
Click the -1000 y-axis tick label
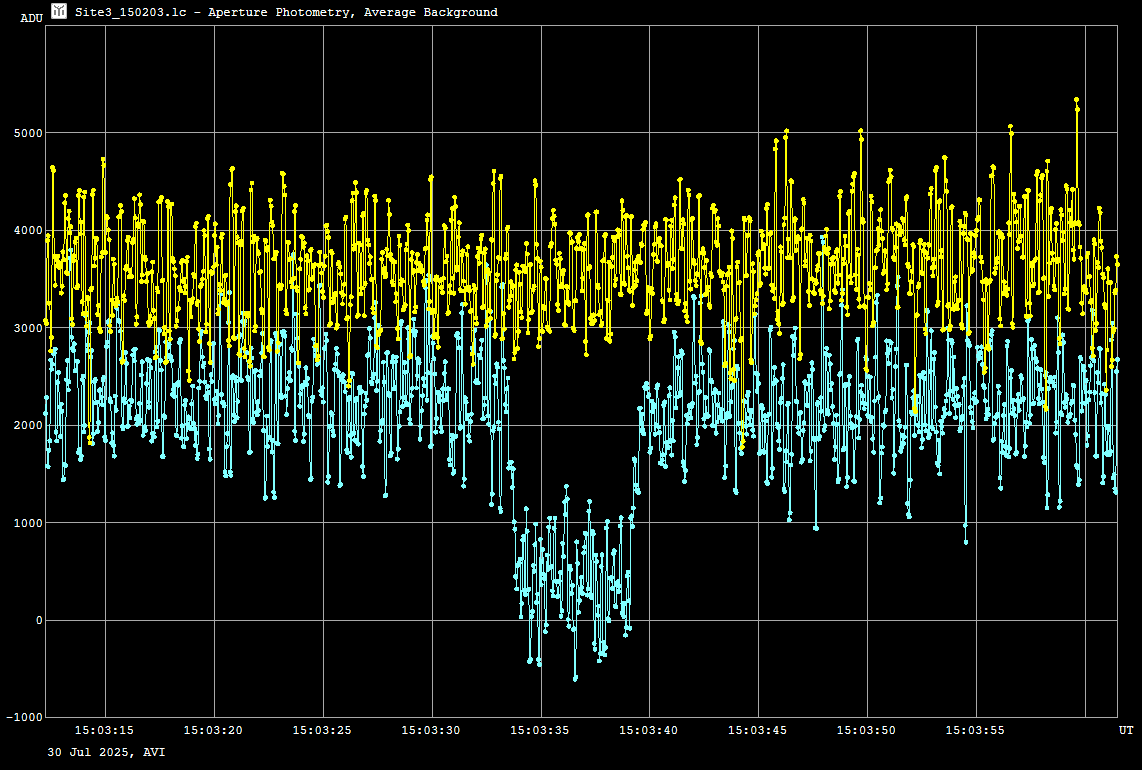click(24, 718)
